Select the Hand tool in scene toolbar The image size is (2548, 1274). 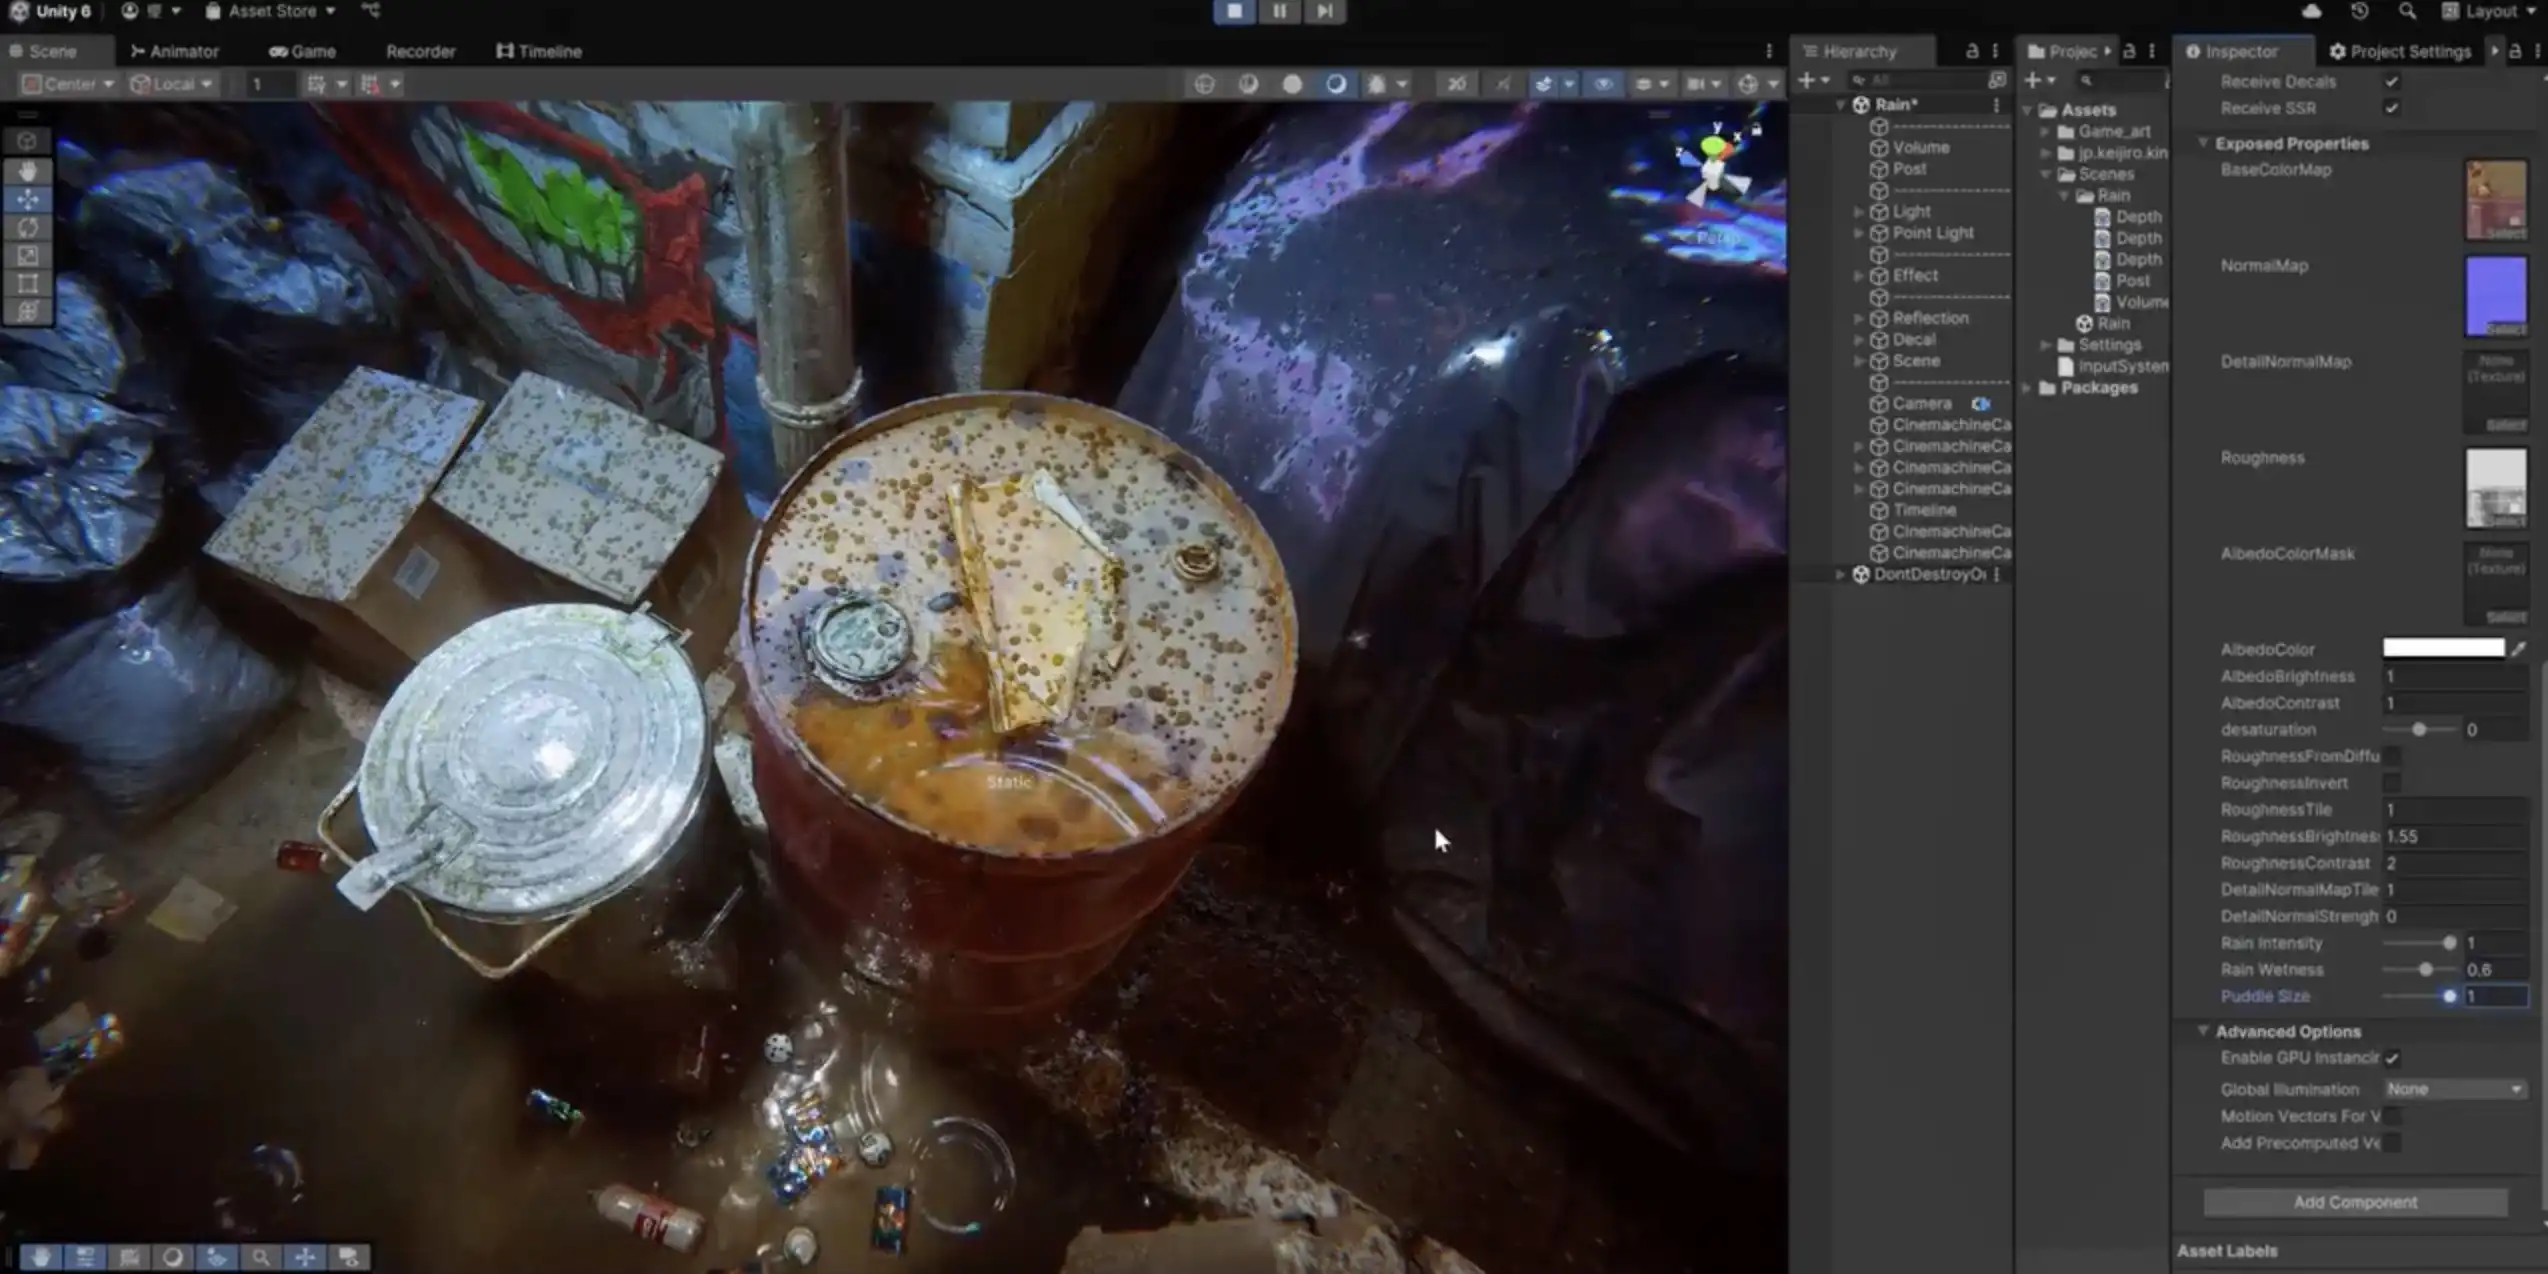point(28,171)
